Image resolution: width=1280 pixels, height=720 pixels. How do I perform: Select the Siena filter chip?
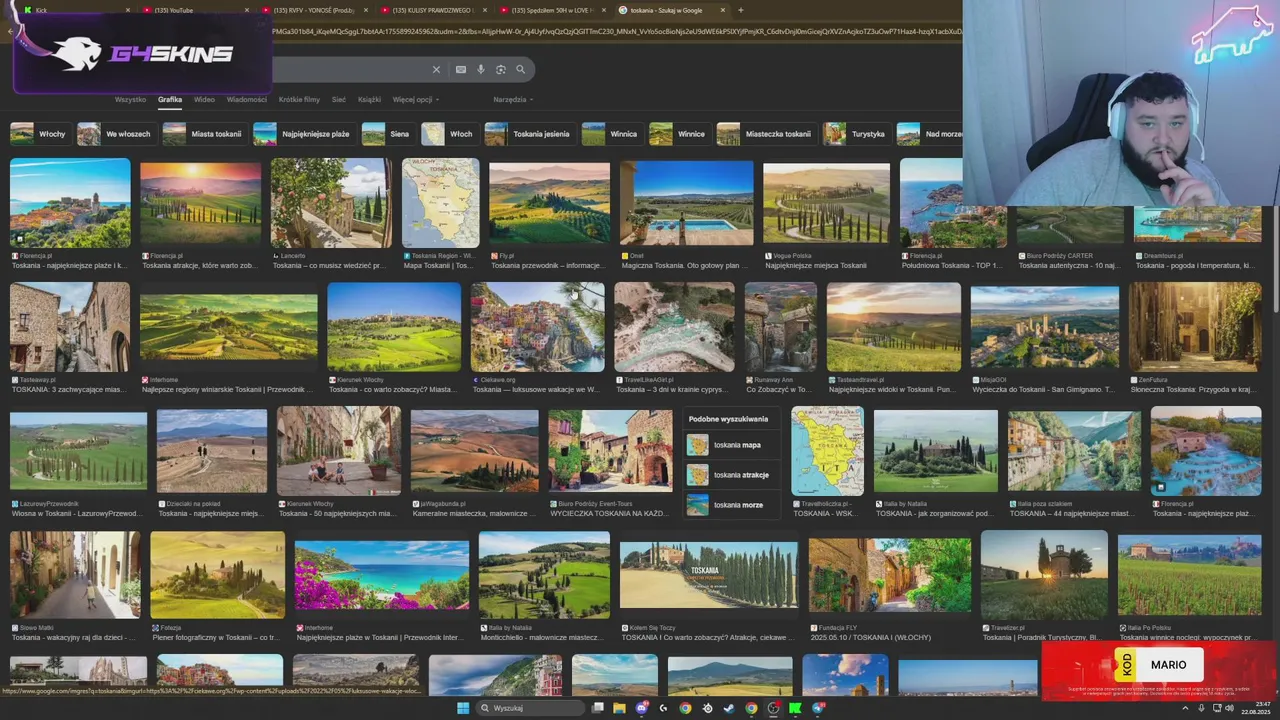point(387,134)
